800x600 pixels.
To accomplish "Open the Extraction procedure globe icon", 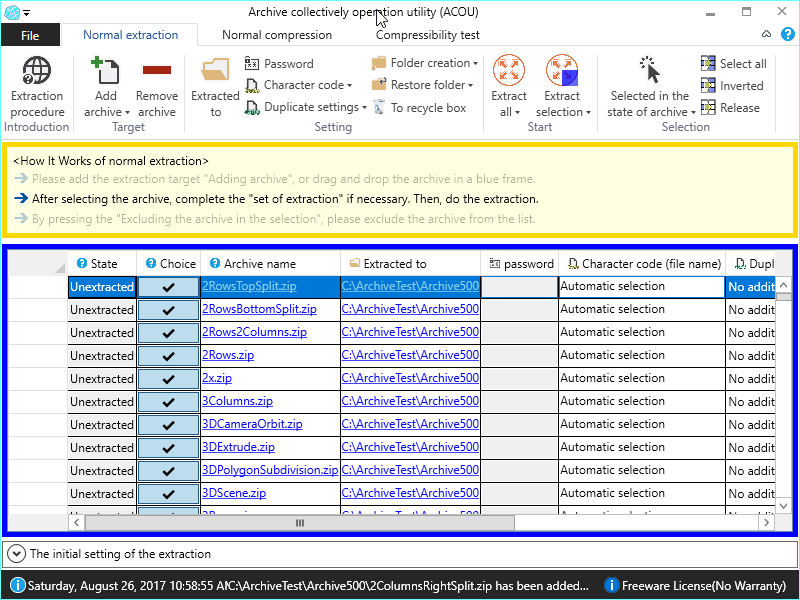I will click(x=37, y=70).
